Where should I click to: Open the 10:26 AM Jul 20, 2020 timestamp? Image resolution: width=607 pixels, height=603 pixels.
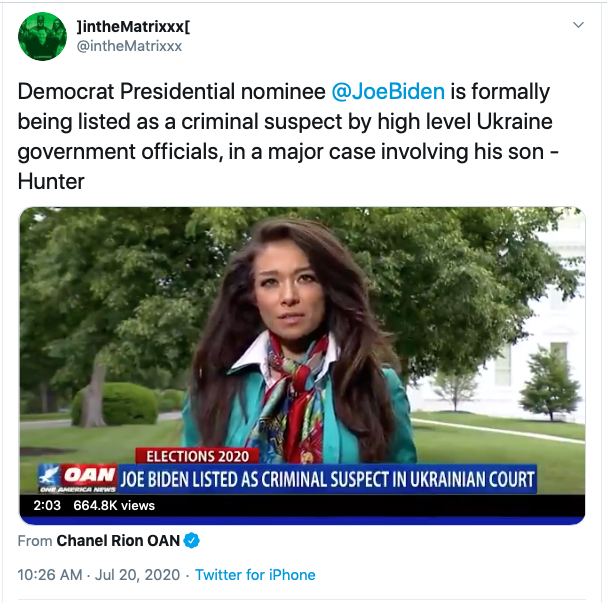tap(99, 575)
